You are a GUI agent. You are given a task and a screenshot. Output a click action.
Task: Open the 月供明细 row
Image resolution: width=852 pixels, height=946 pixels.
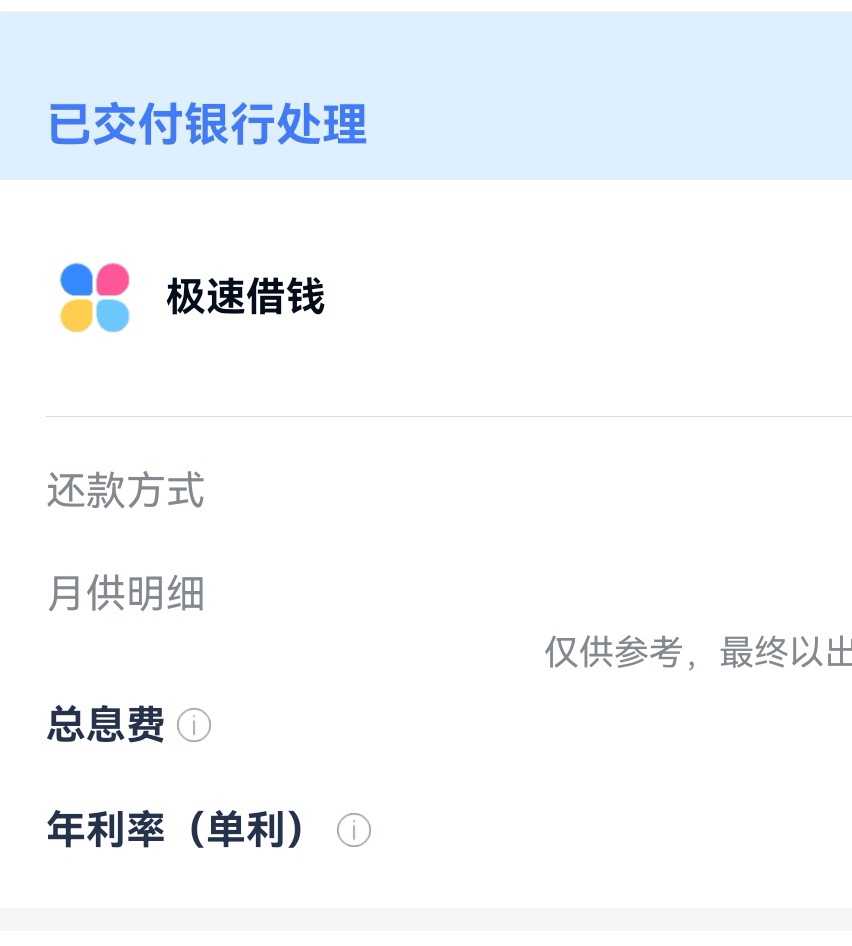pos(126,594)
